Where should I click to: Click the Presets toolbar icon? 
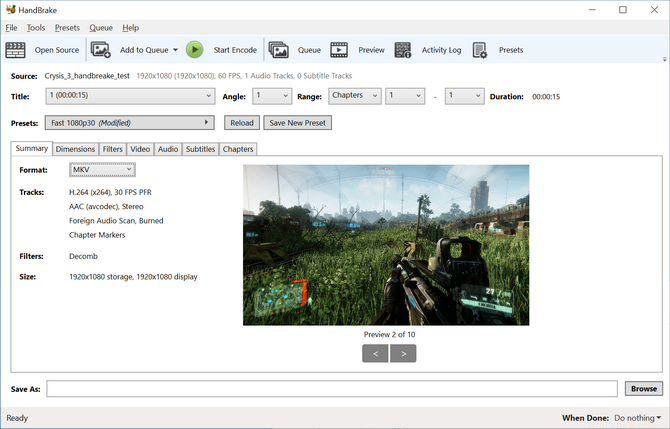click(480, 50)
